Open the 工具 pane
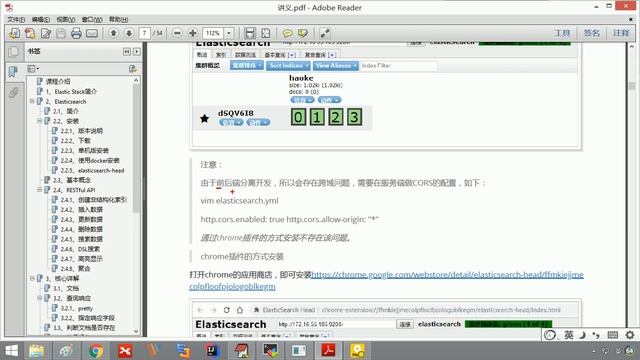Viewport: 640px width, 360px height. click(562, 33)
